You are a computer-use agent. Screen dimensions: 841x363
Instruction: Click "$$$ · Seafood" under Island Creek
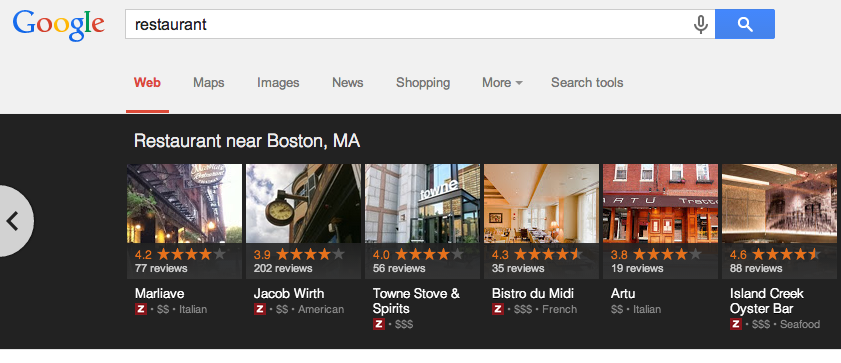786,324
